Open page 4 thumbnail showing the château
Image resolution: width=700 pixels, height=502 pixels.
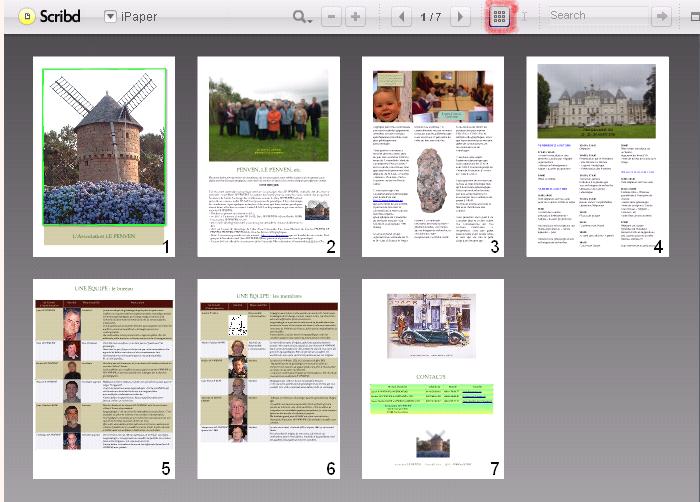tap(597, 157)
